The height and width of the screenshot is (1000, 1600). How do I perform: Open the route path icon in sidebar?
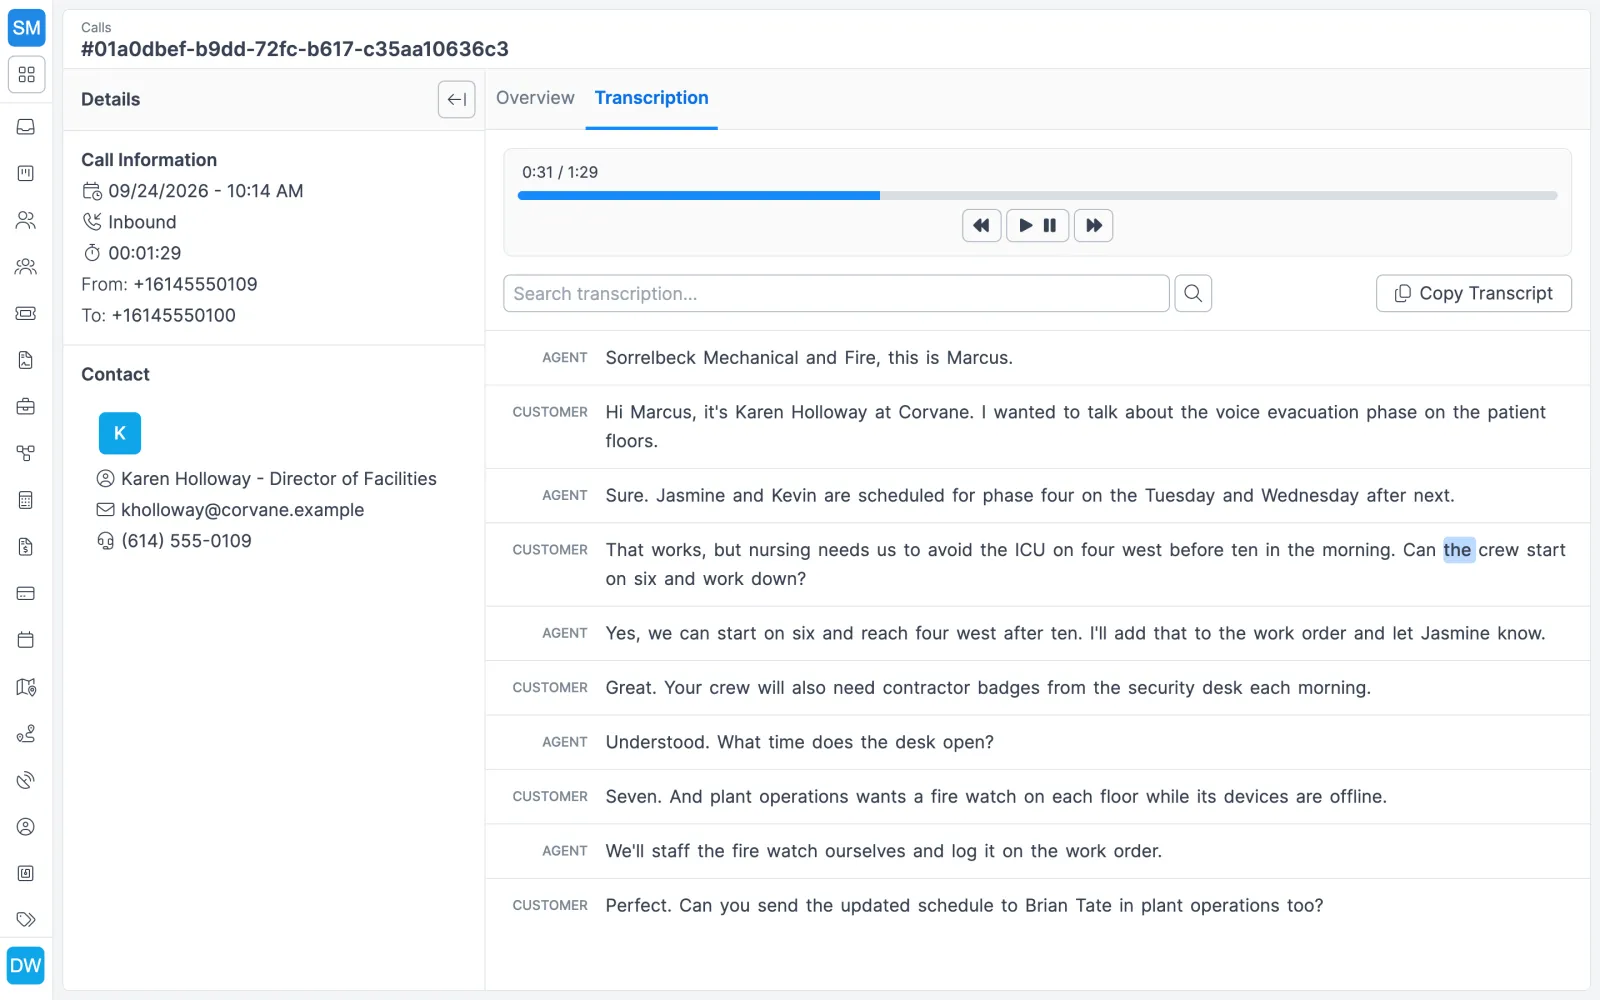click(26, 733)
